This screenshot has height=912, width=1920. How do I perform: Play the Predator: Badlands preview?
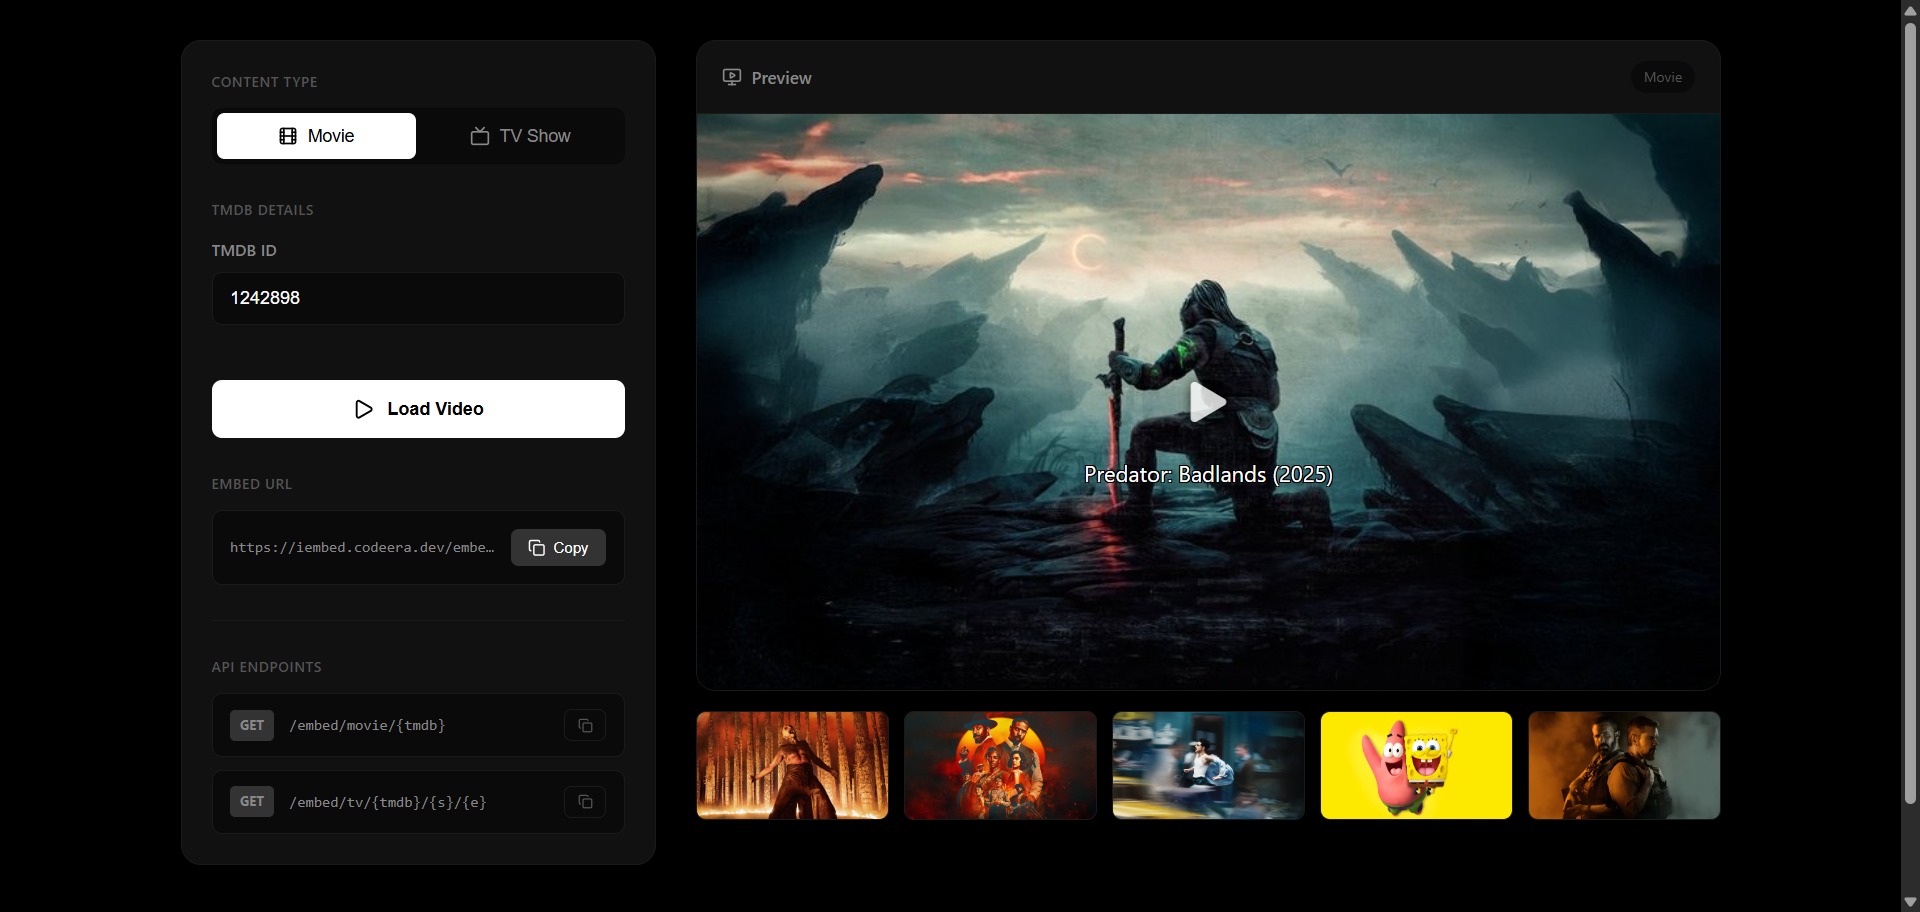click(x=1207, y=402)
